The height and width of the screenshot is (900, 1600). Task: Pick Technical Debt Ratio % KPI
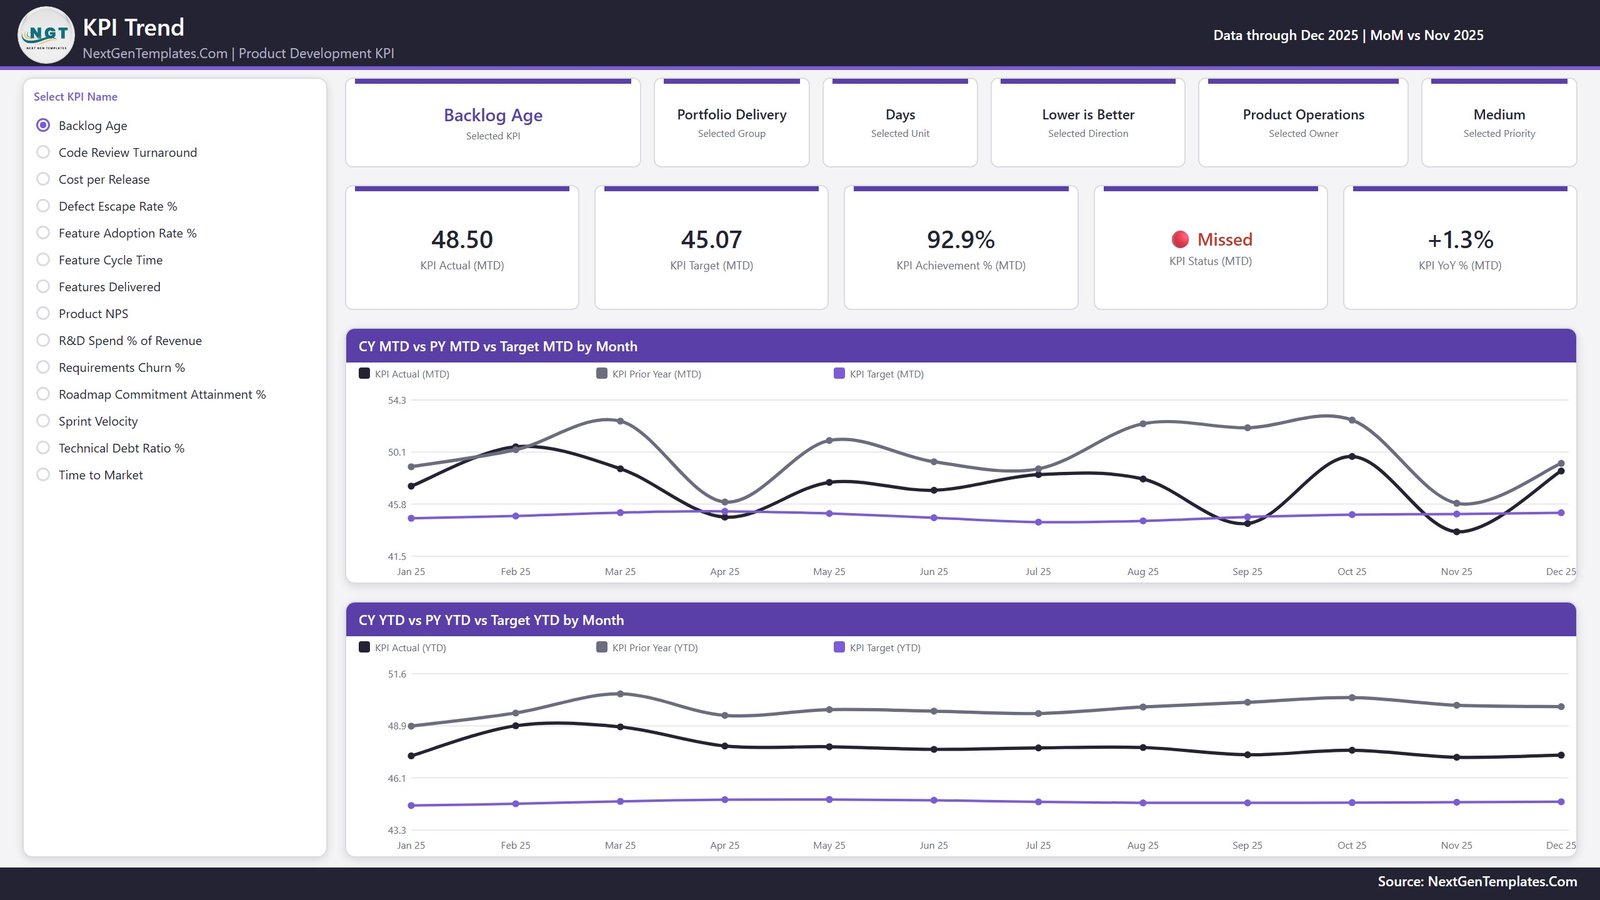(43, 449)
